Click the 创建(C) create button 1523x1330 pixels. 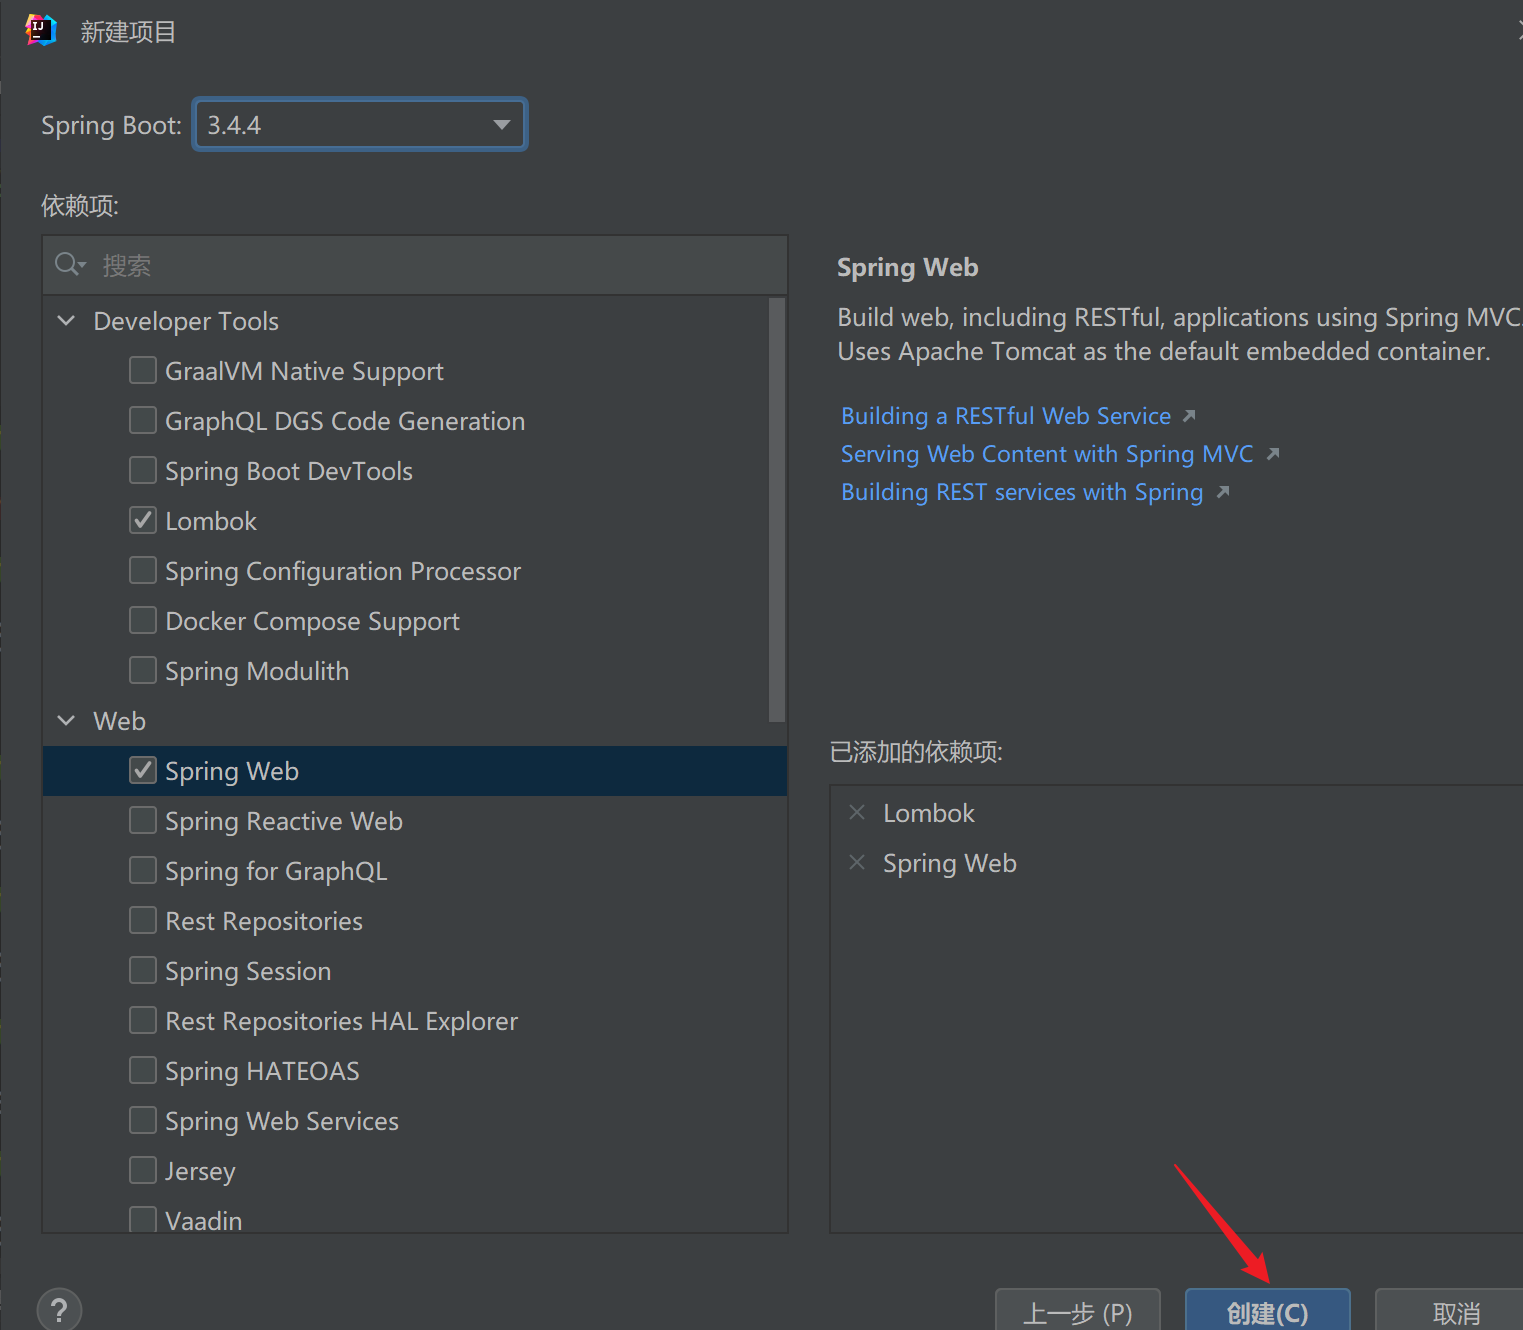[x=1268, y=1311]
